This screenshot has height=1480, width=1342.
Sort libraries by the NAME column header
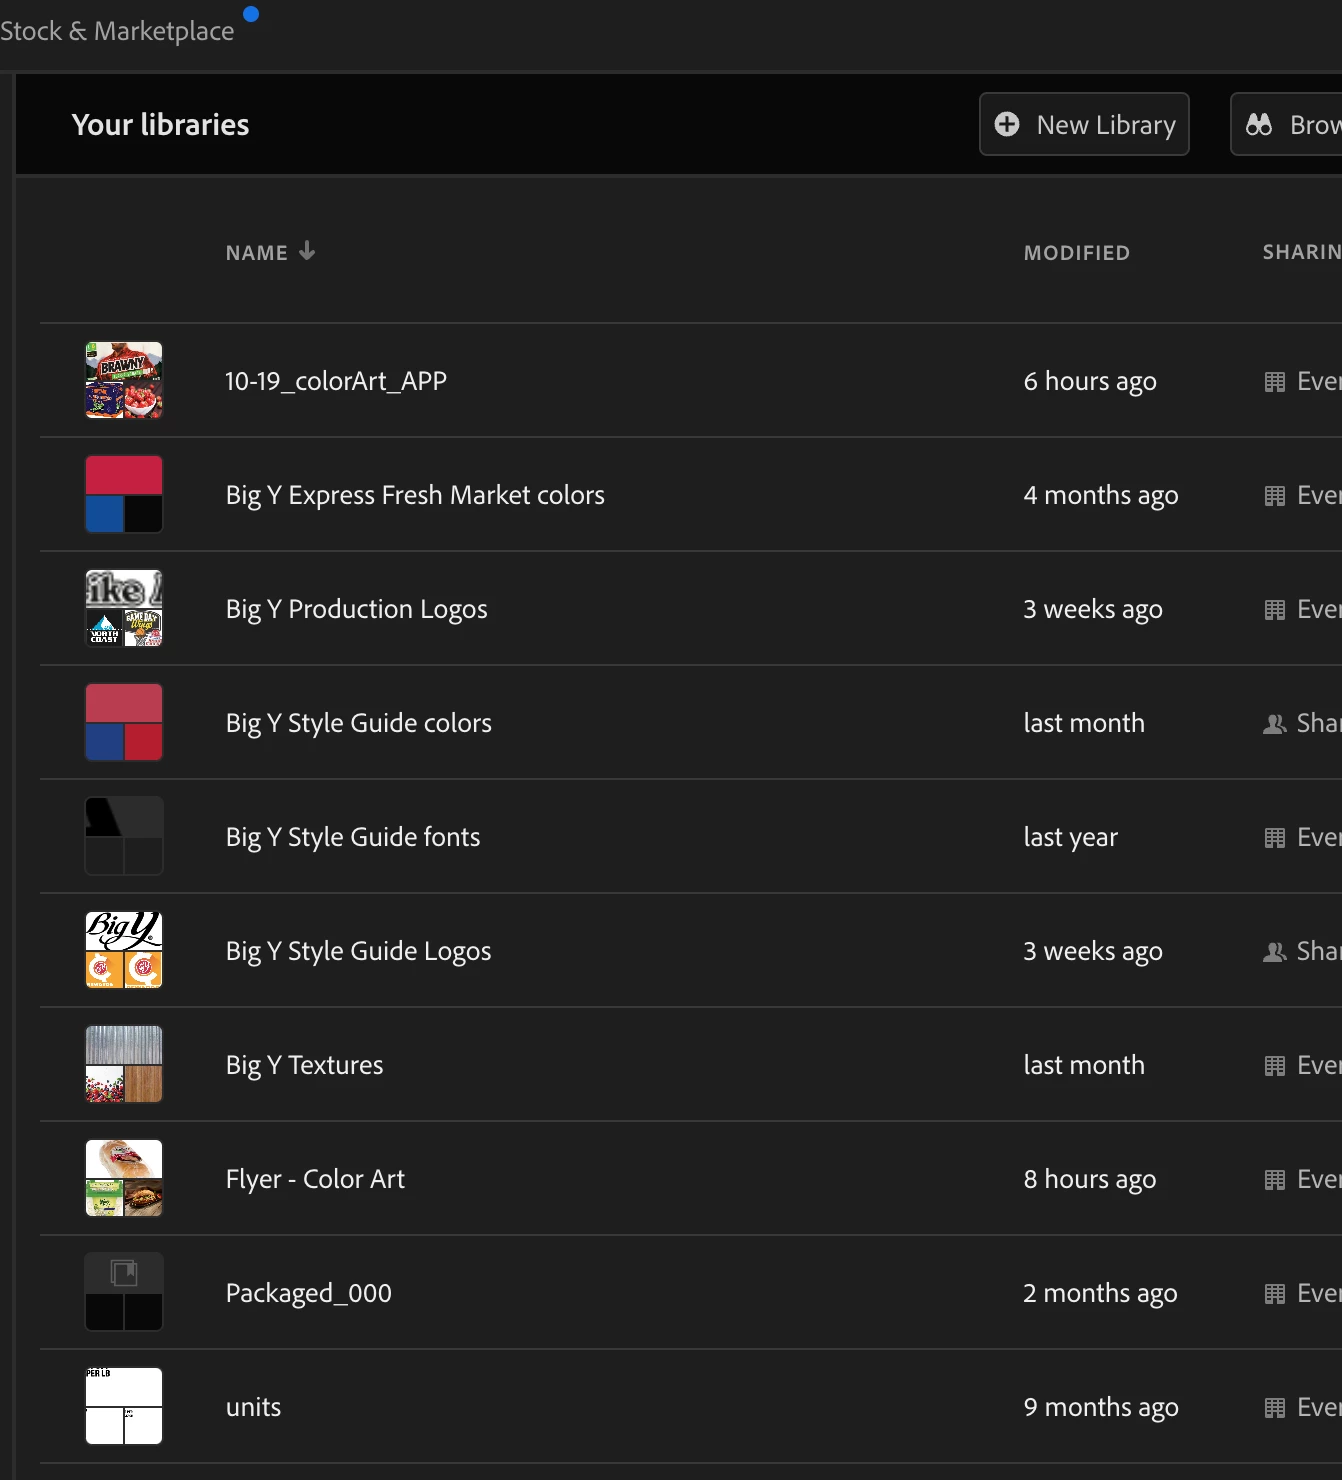click(257, 253)
